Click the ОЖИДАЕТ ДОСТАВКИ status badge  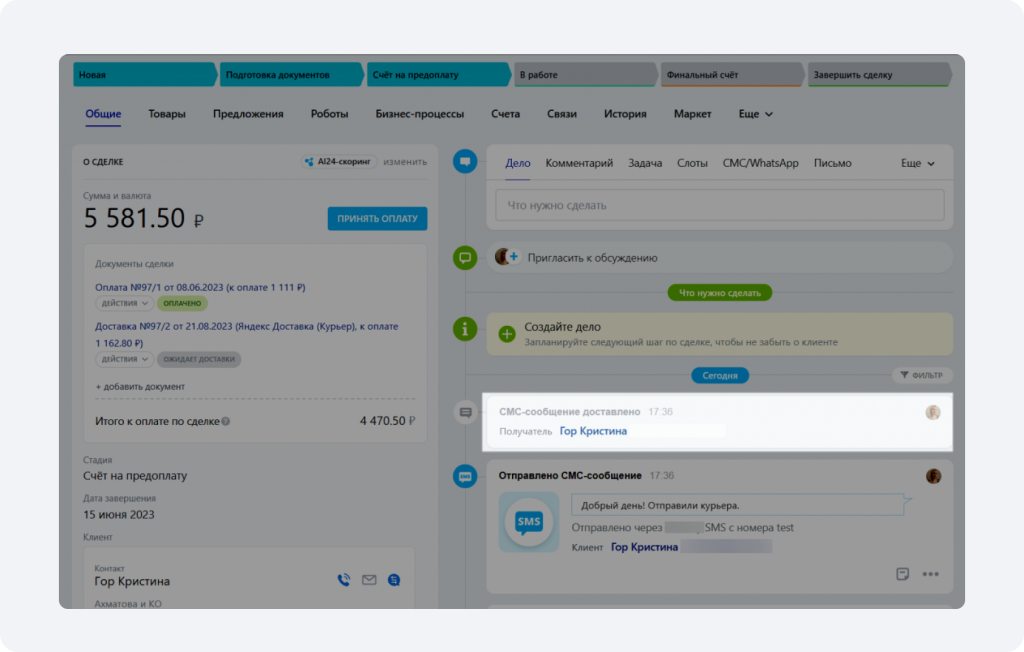pyautogui.click(x=199, y=359)
